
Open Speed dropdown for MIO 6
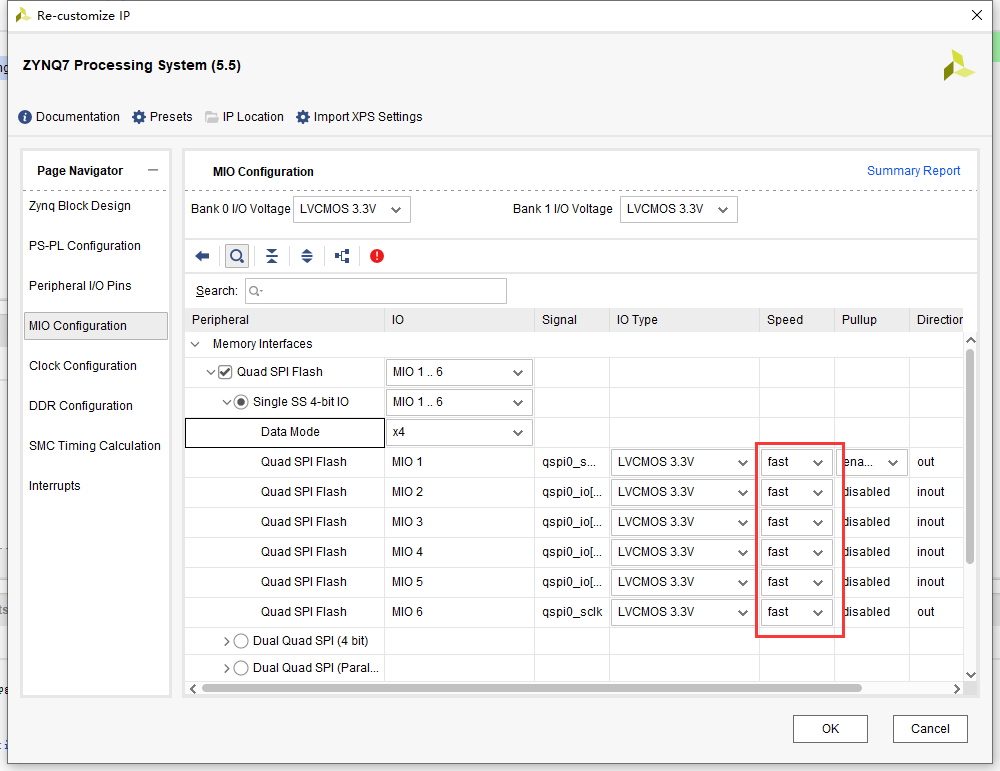(796, 612)
